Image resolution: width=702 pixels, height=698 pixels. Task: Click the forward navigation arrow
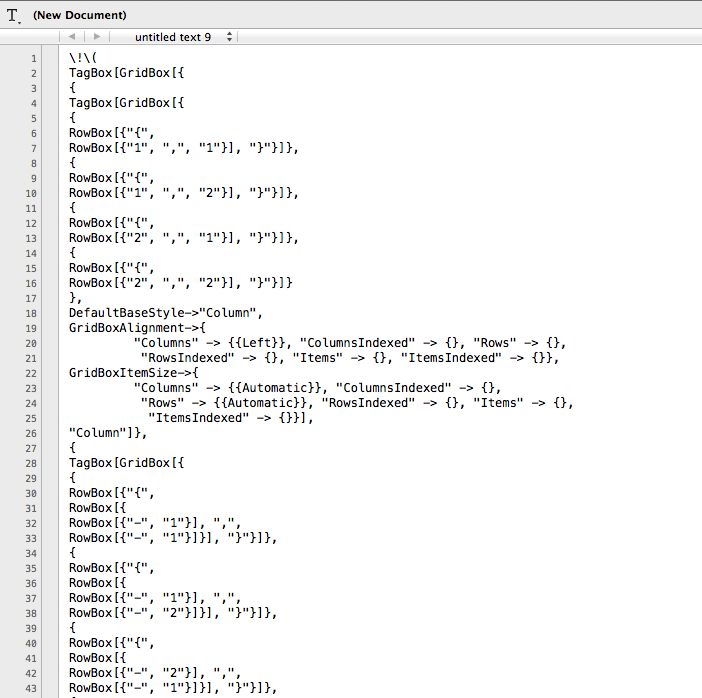pyautogui.click(x=95, y=37)
